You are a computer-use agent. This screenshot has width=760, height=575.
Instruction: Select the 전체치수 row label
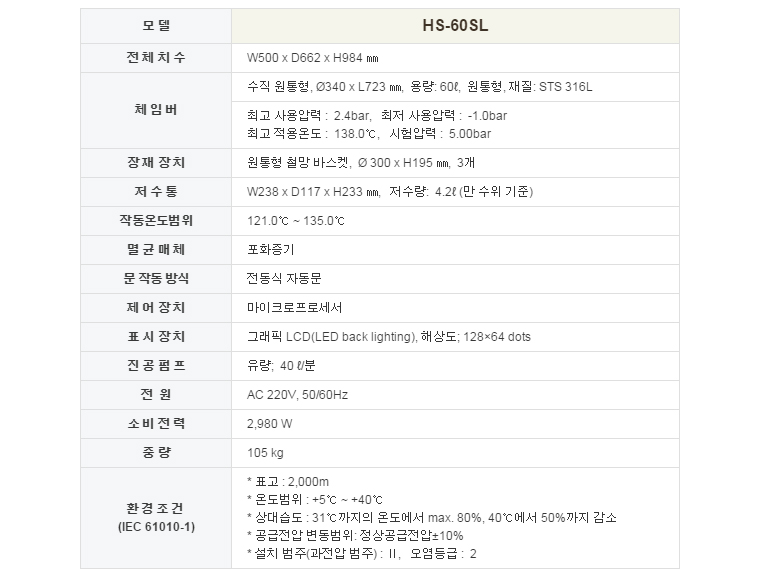click(156, 58)
